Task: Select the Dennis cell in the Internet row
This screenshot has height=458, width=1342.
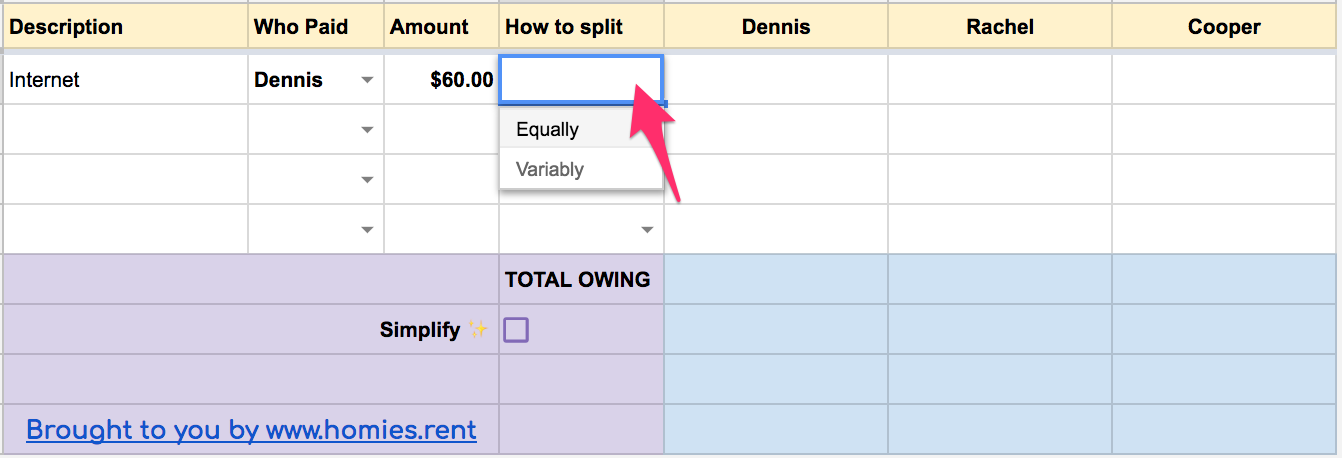Action: (776, 80)
